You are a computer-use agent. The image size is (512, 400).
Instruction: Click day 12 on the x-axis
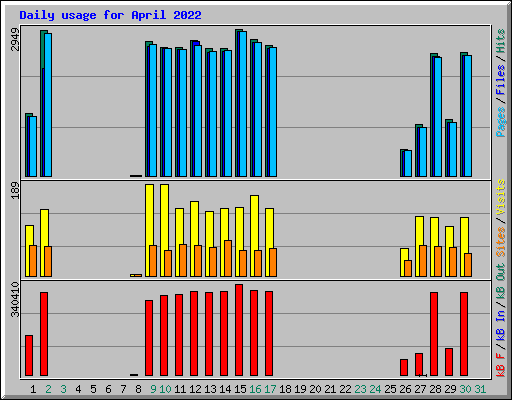195,389
